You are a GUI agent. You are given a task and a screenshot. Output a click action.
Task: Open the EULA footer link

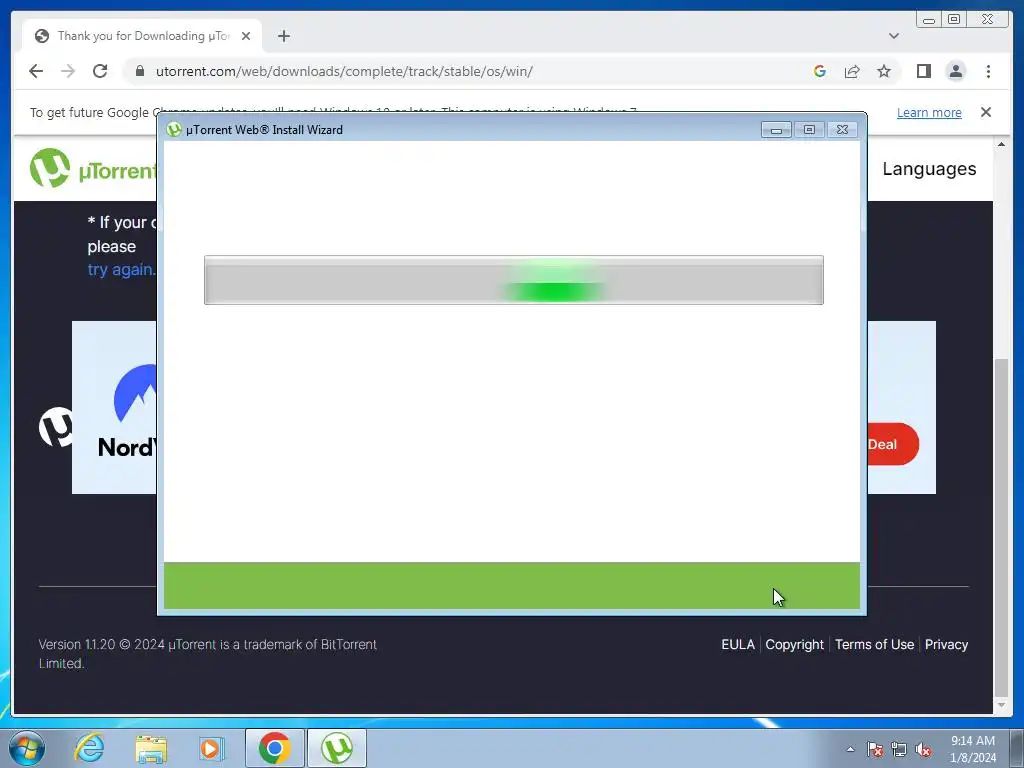pos(738,645)
